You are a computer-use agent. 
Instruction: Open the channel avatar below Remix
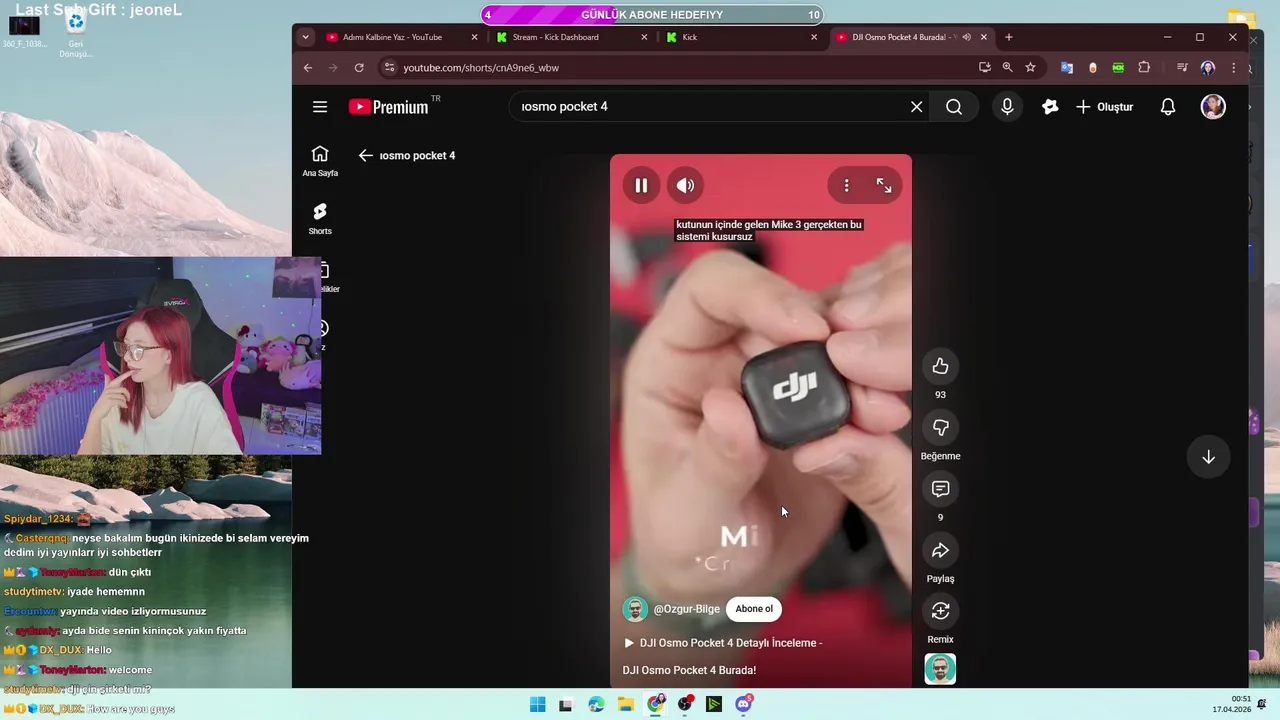[x=940, y=669]
